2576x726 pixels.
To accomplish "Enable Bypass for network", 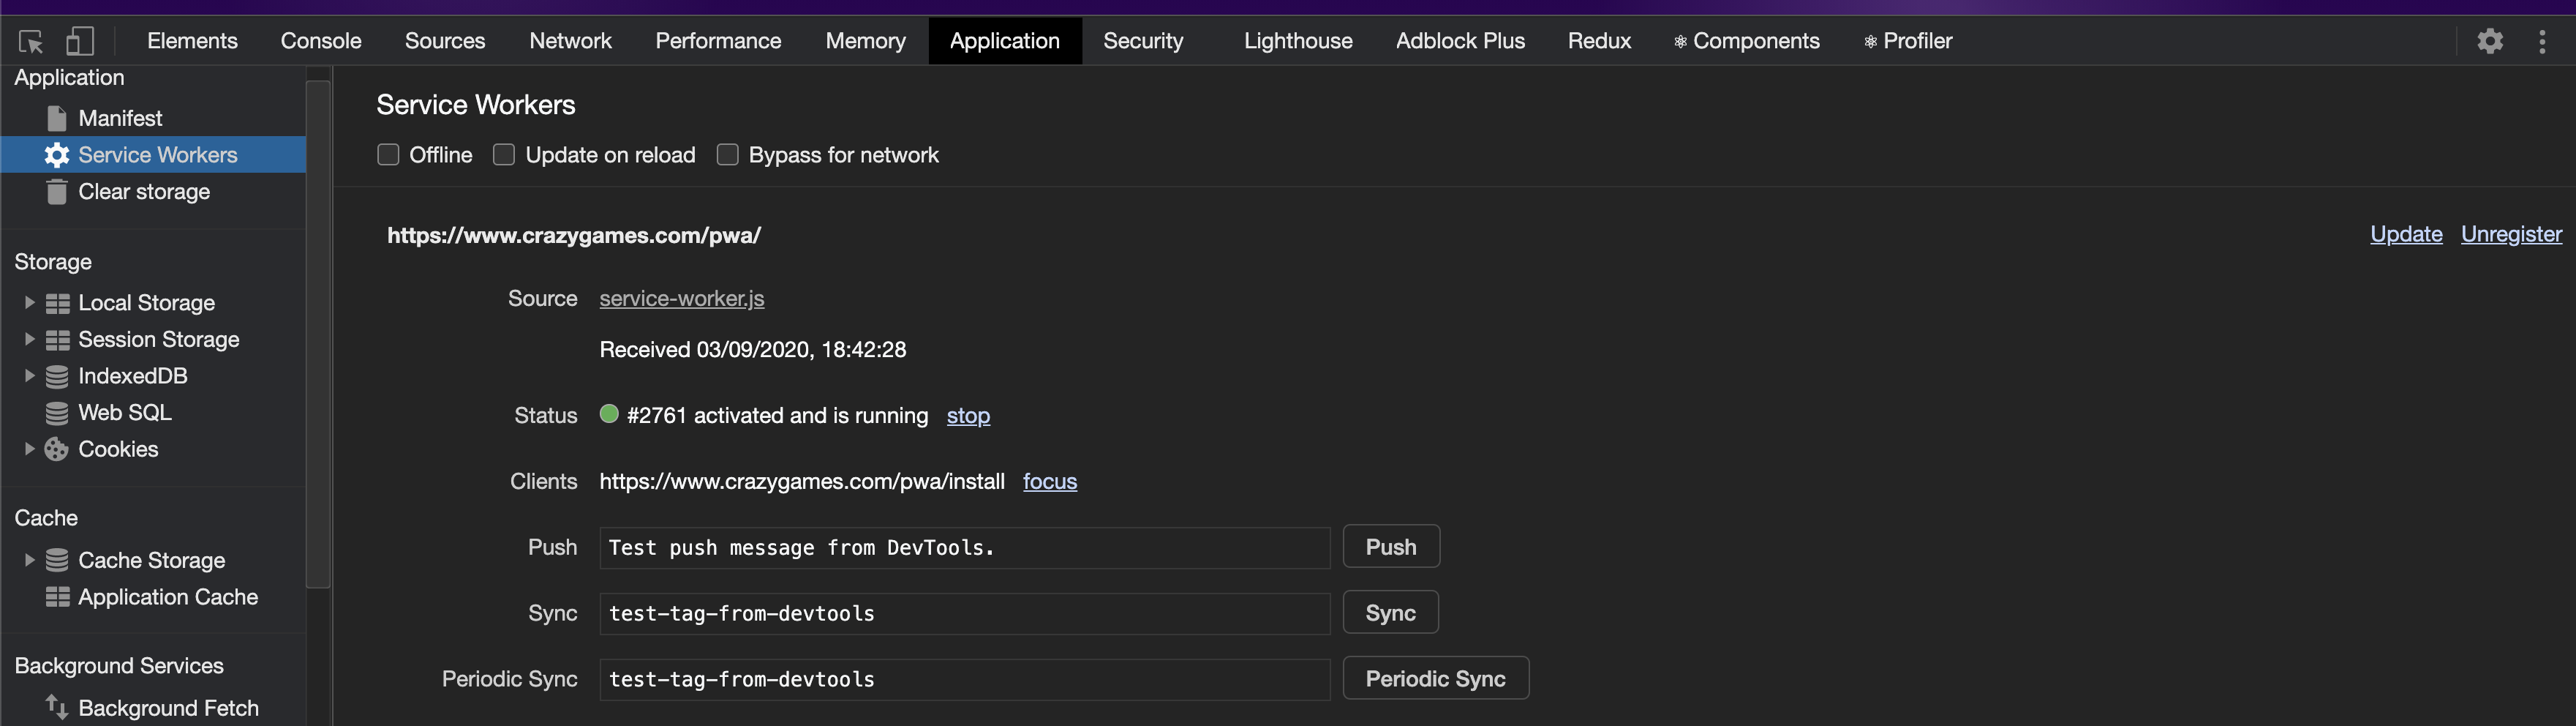I will 727,154.
